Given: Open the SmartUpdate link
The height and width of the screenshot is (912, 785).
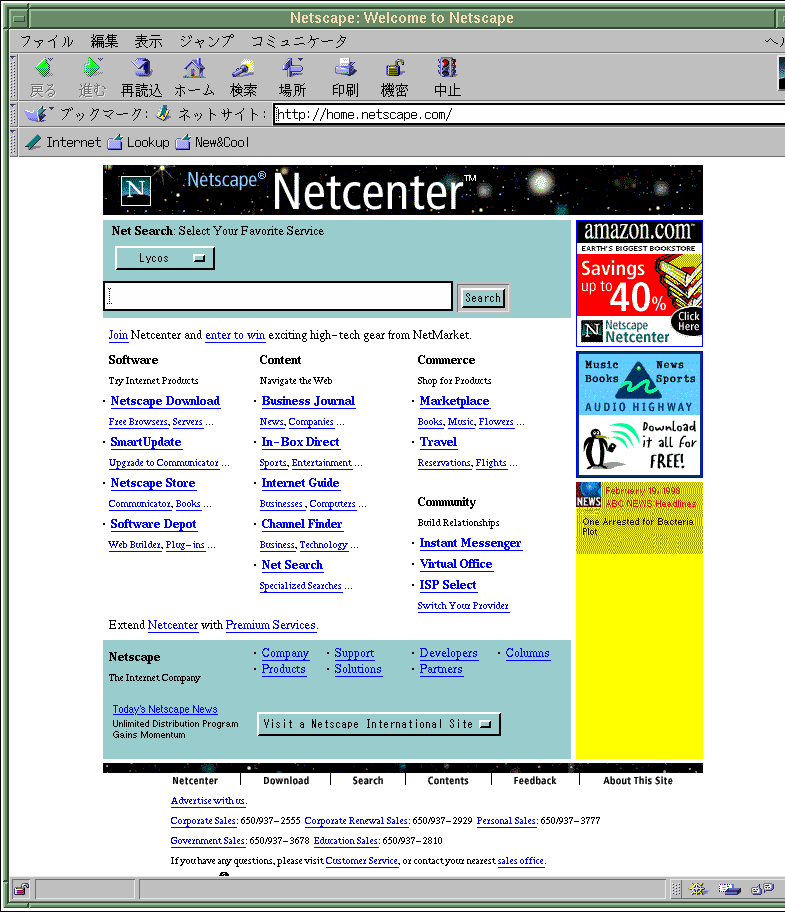Looking at the screenshot, I should 146,442.
